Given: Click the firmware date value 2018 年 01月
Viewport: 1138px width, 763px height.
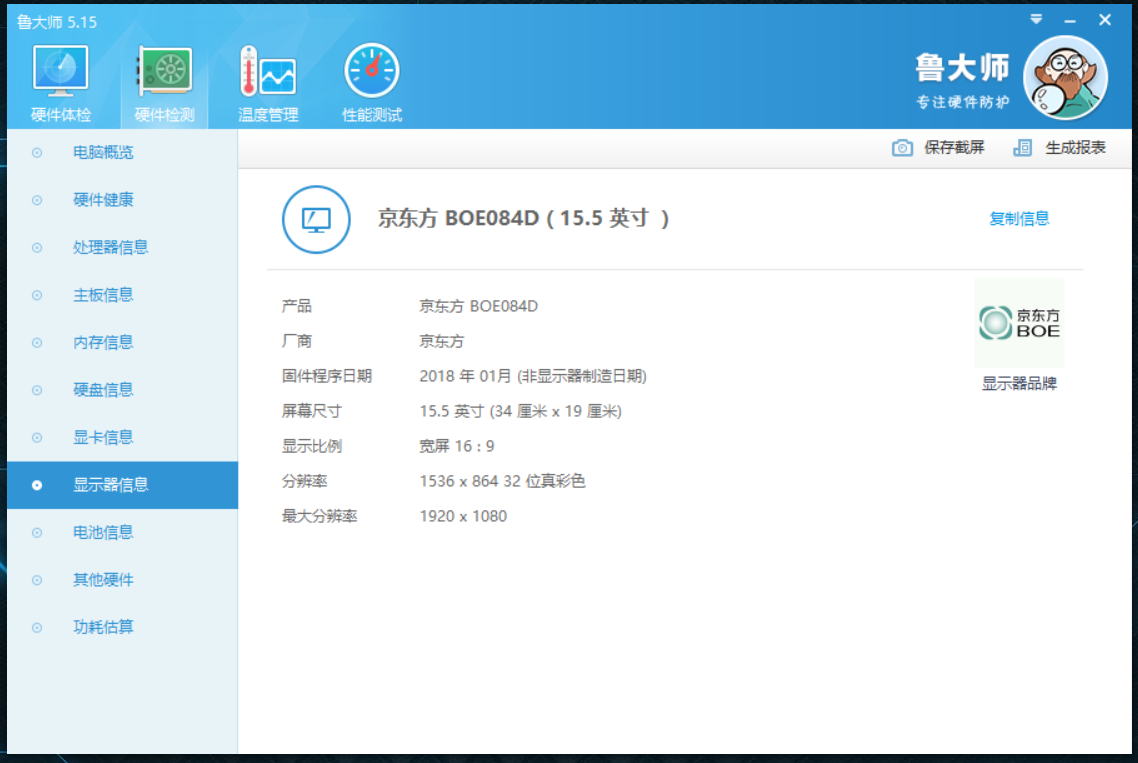Looking at the screenshot, I should [x=465, y=376].
